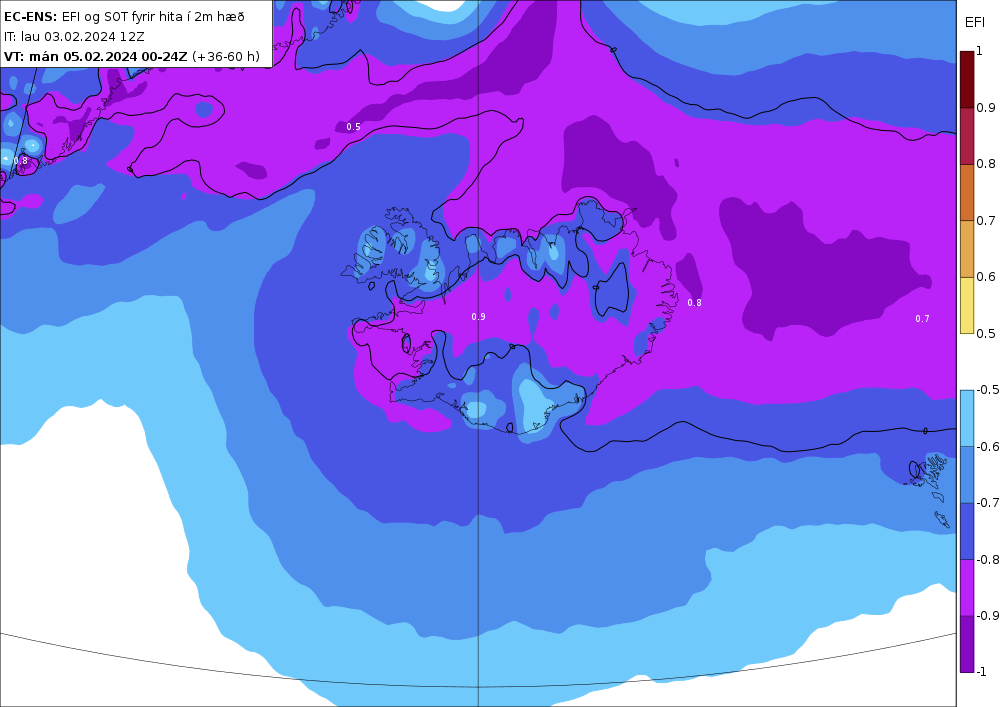Click the legend tick label 0.5
This screenshot has height=707, width=1000.
pyautogui.click(x=986, y=333)
